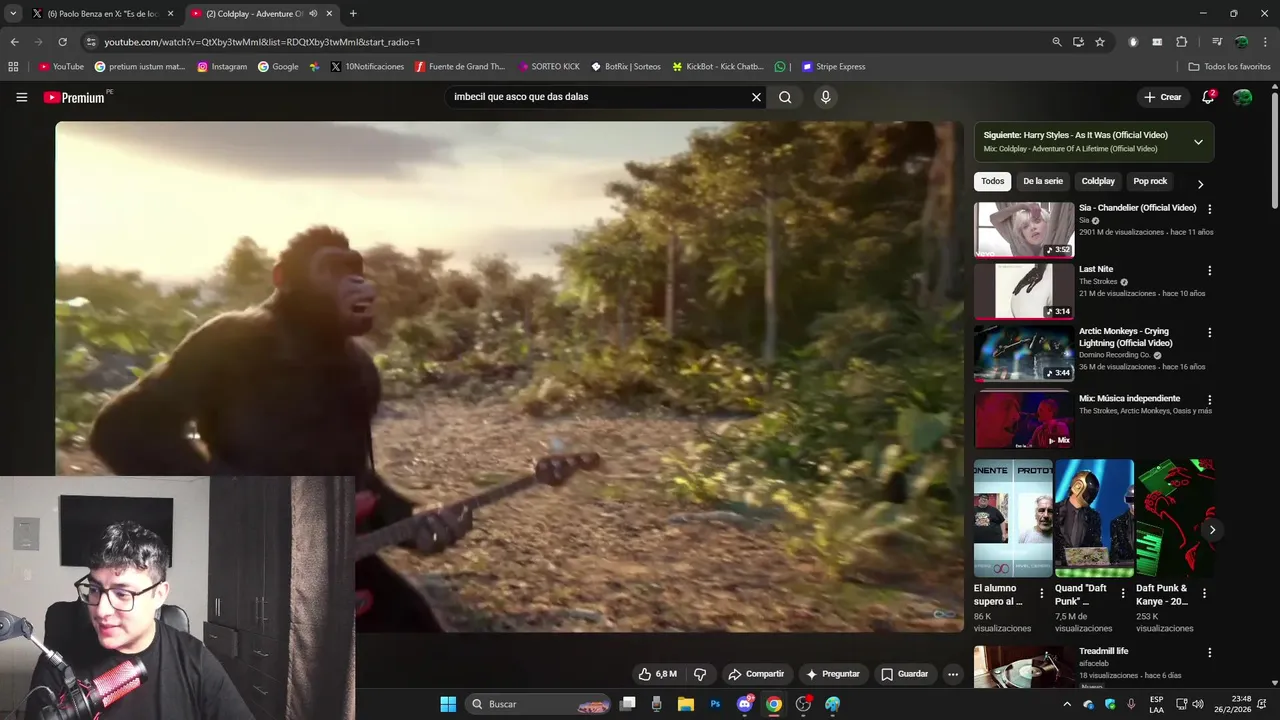The height and width of the screenshot is (720, 1280).
Task: Open the 10Notificaciones bookmark
Action: tap(367, 67)
